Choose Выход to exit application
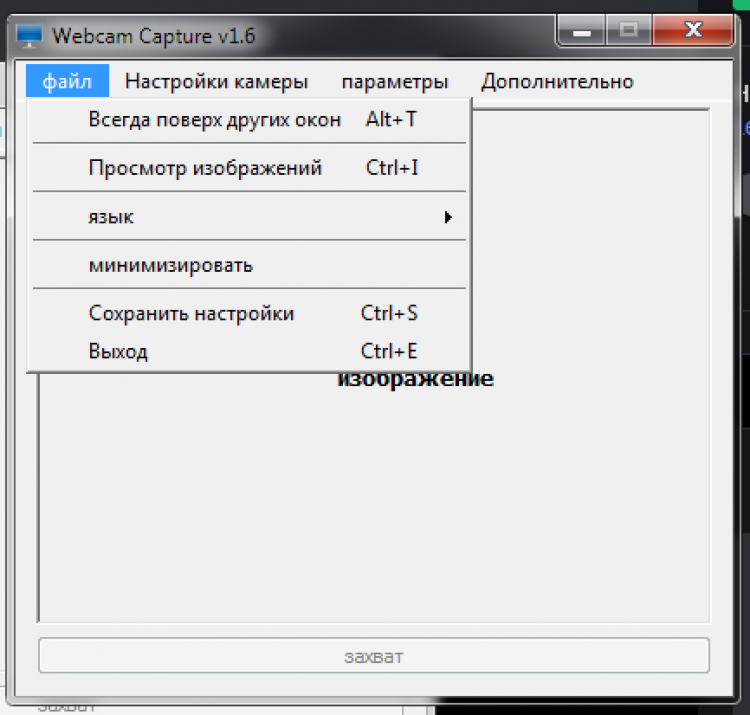The image size is (750, 715). click(x=249, y=352)
